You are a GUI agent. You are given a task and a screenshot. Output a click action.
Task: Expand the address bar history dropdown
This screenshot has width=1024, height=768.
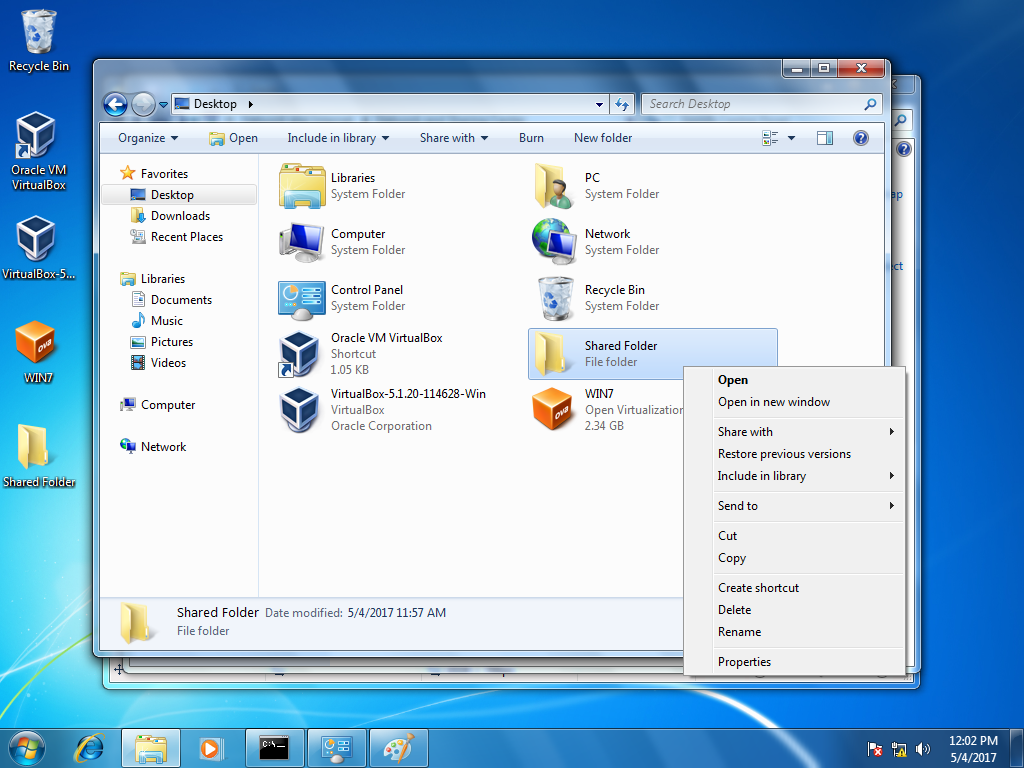tap(599, 104)
